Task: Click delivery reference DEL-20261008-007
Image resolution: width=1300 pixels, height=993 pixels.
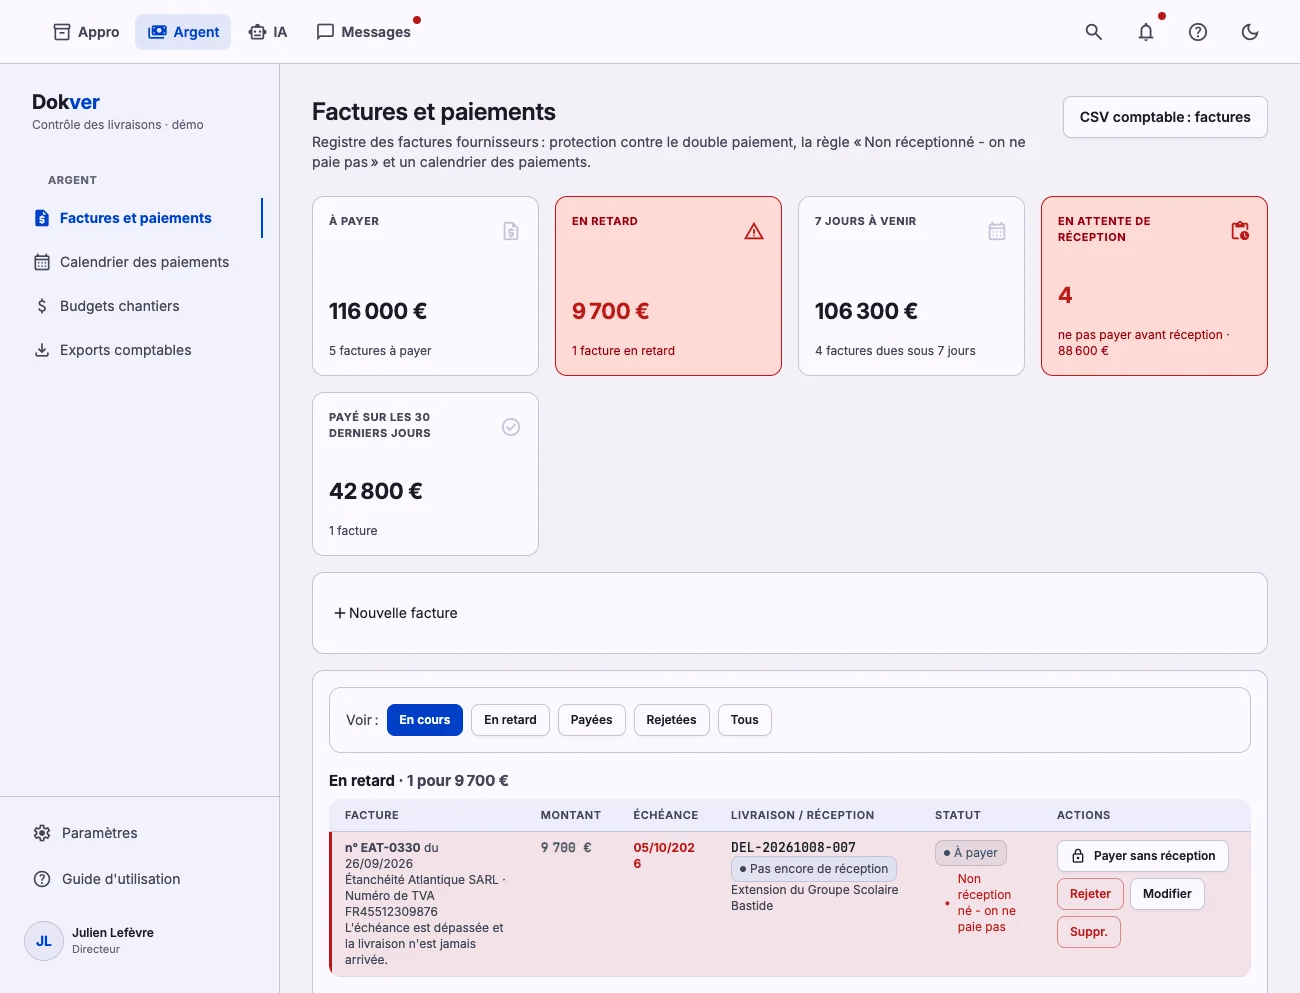Action: tap(793, 847)
